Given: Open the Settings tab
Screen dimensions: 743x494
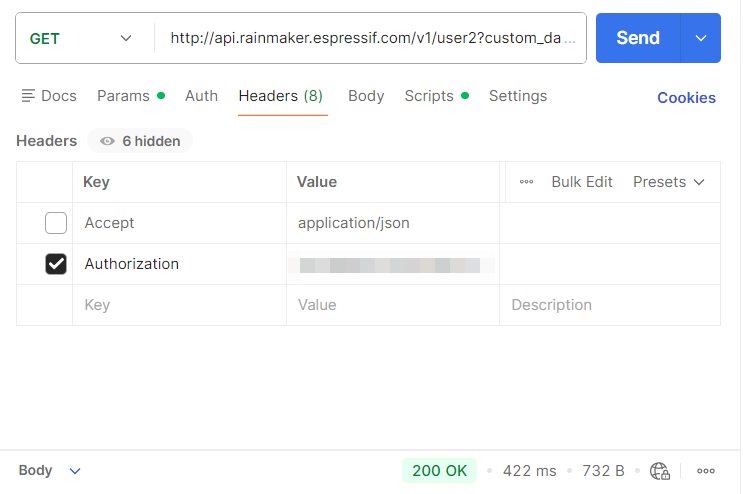Looking at the screenshot, I should tap(517, 96).
